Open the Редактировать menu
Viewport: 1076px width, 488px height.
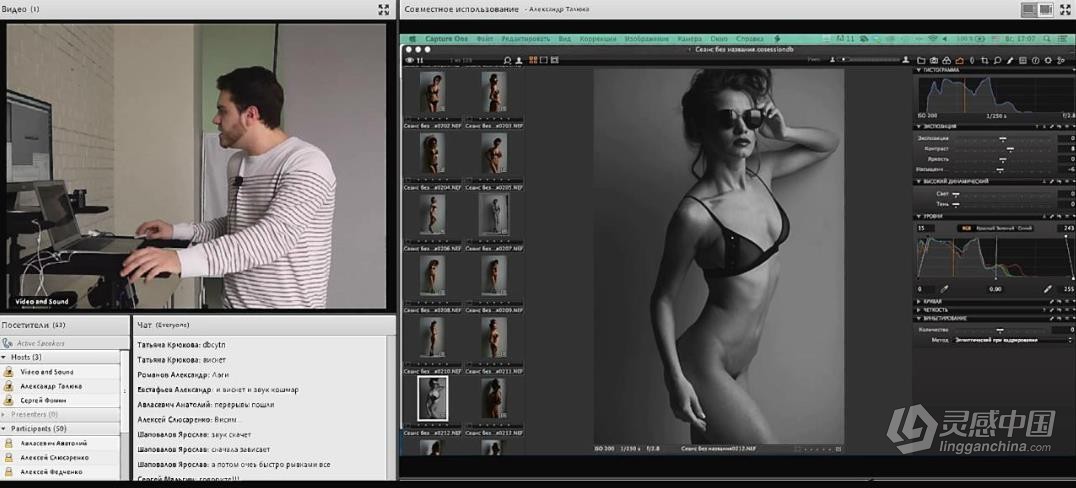point(526,39)
